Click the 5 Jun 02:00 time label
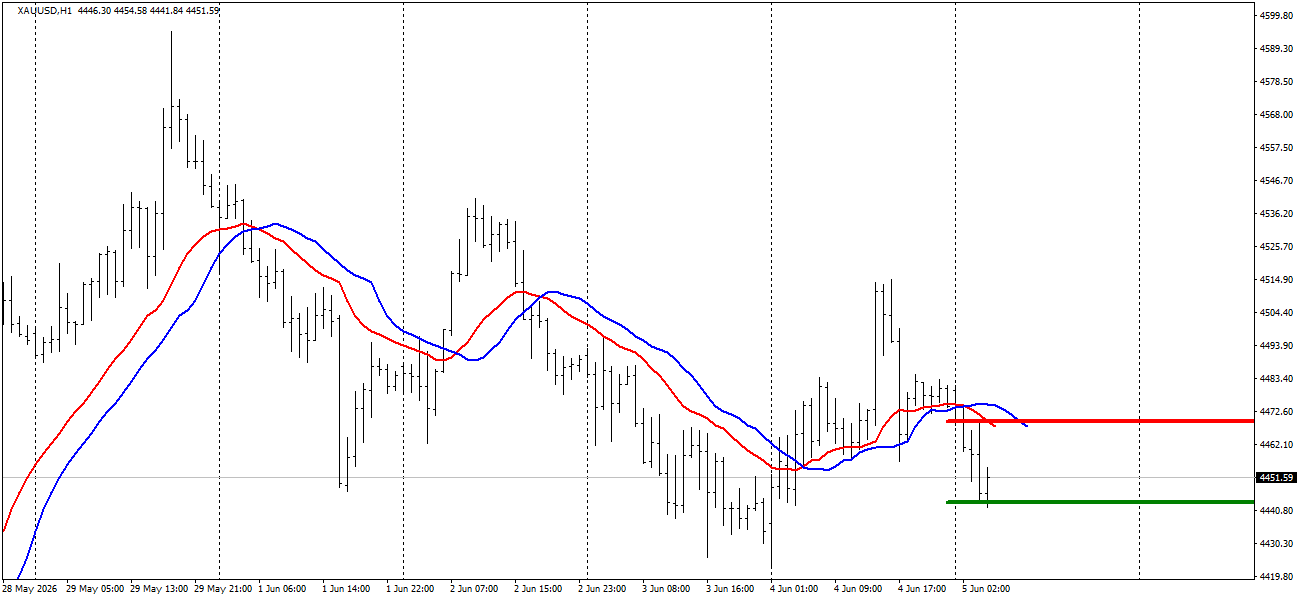Image resolution: width=1300 pixels, height=600 pixels. click(x=986, y=589)
